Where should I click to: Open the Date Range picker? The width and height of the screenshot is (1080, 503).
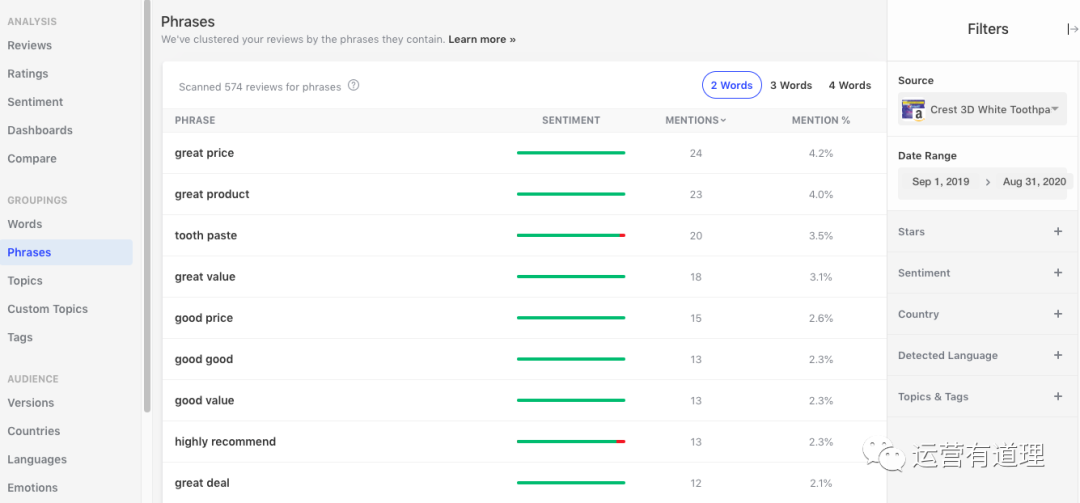pyautogui.click(x=987, y=182)
